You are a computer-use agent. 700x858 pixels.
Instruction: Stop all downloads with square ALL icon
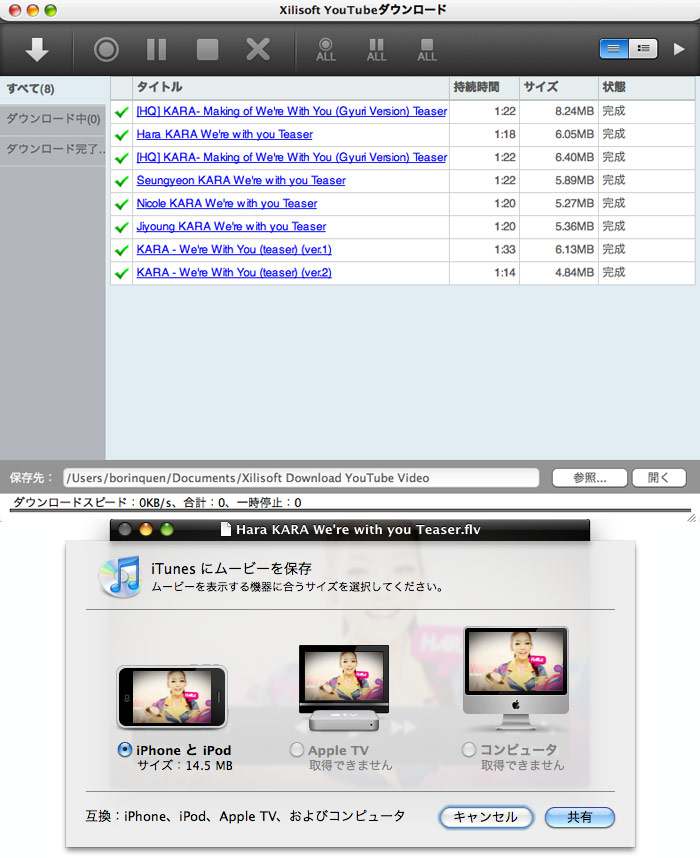[427, 50]
